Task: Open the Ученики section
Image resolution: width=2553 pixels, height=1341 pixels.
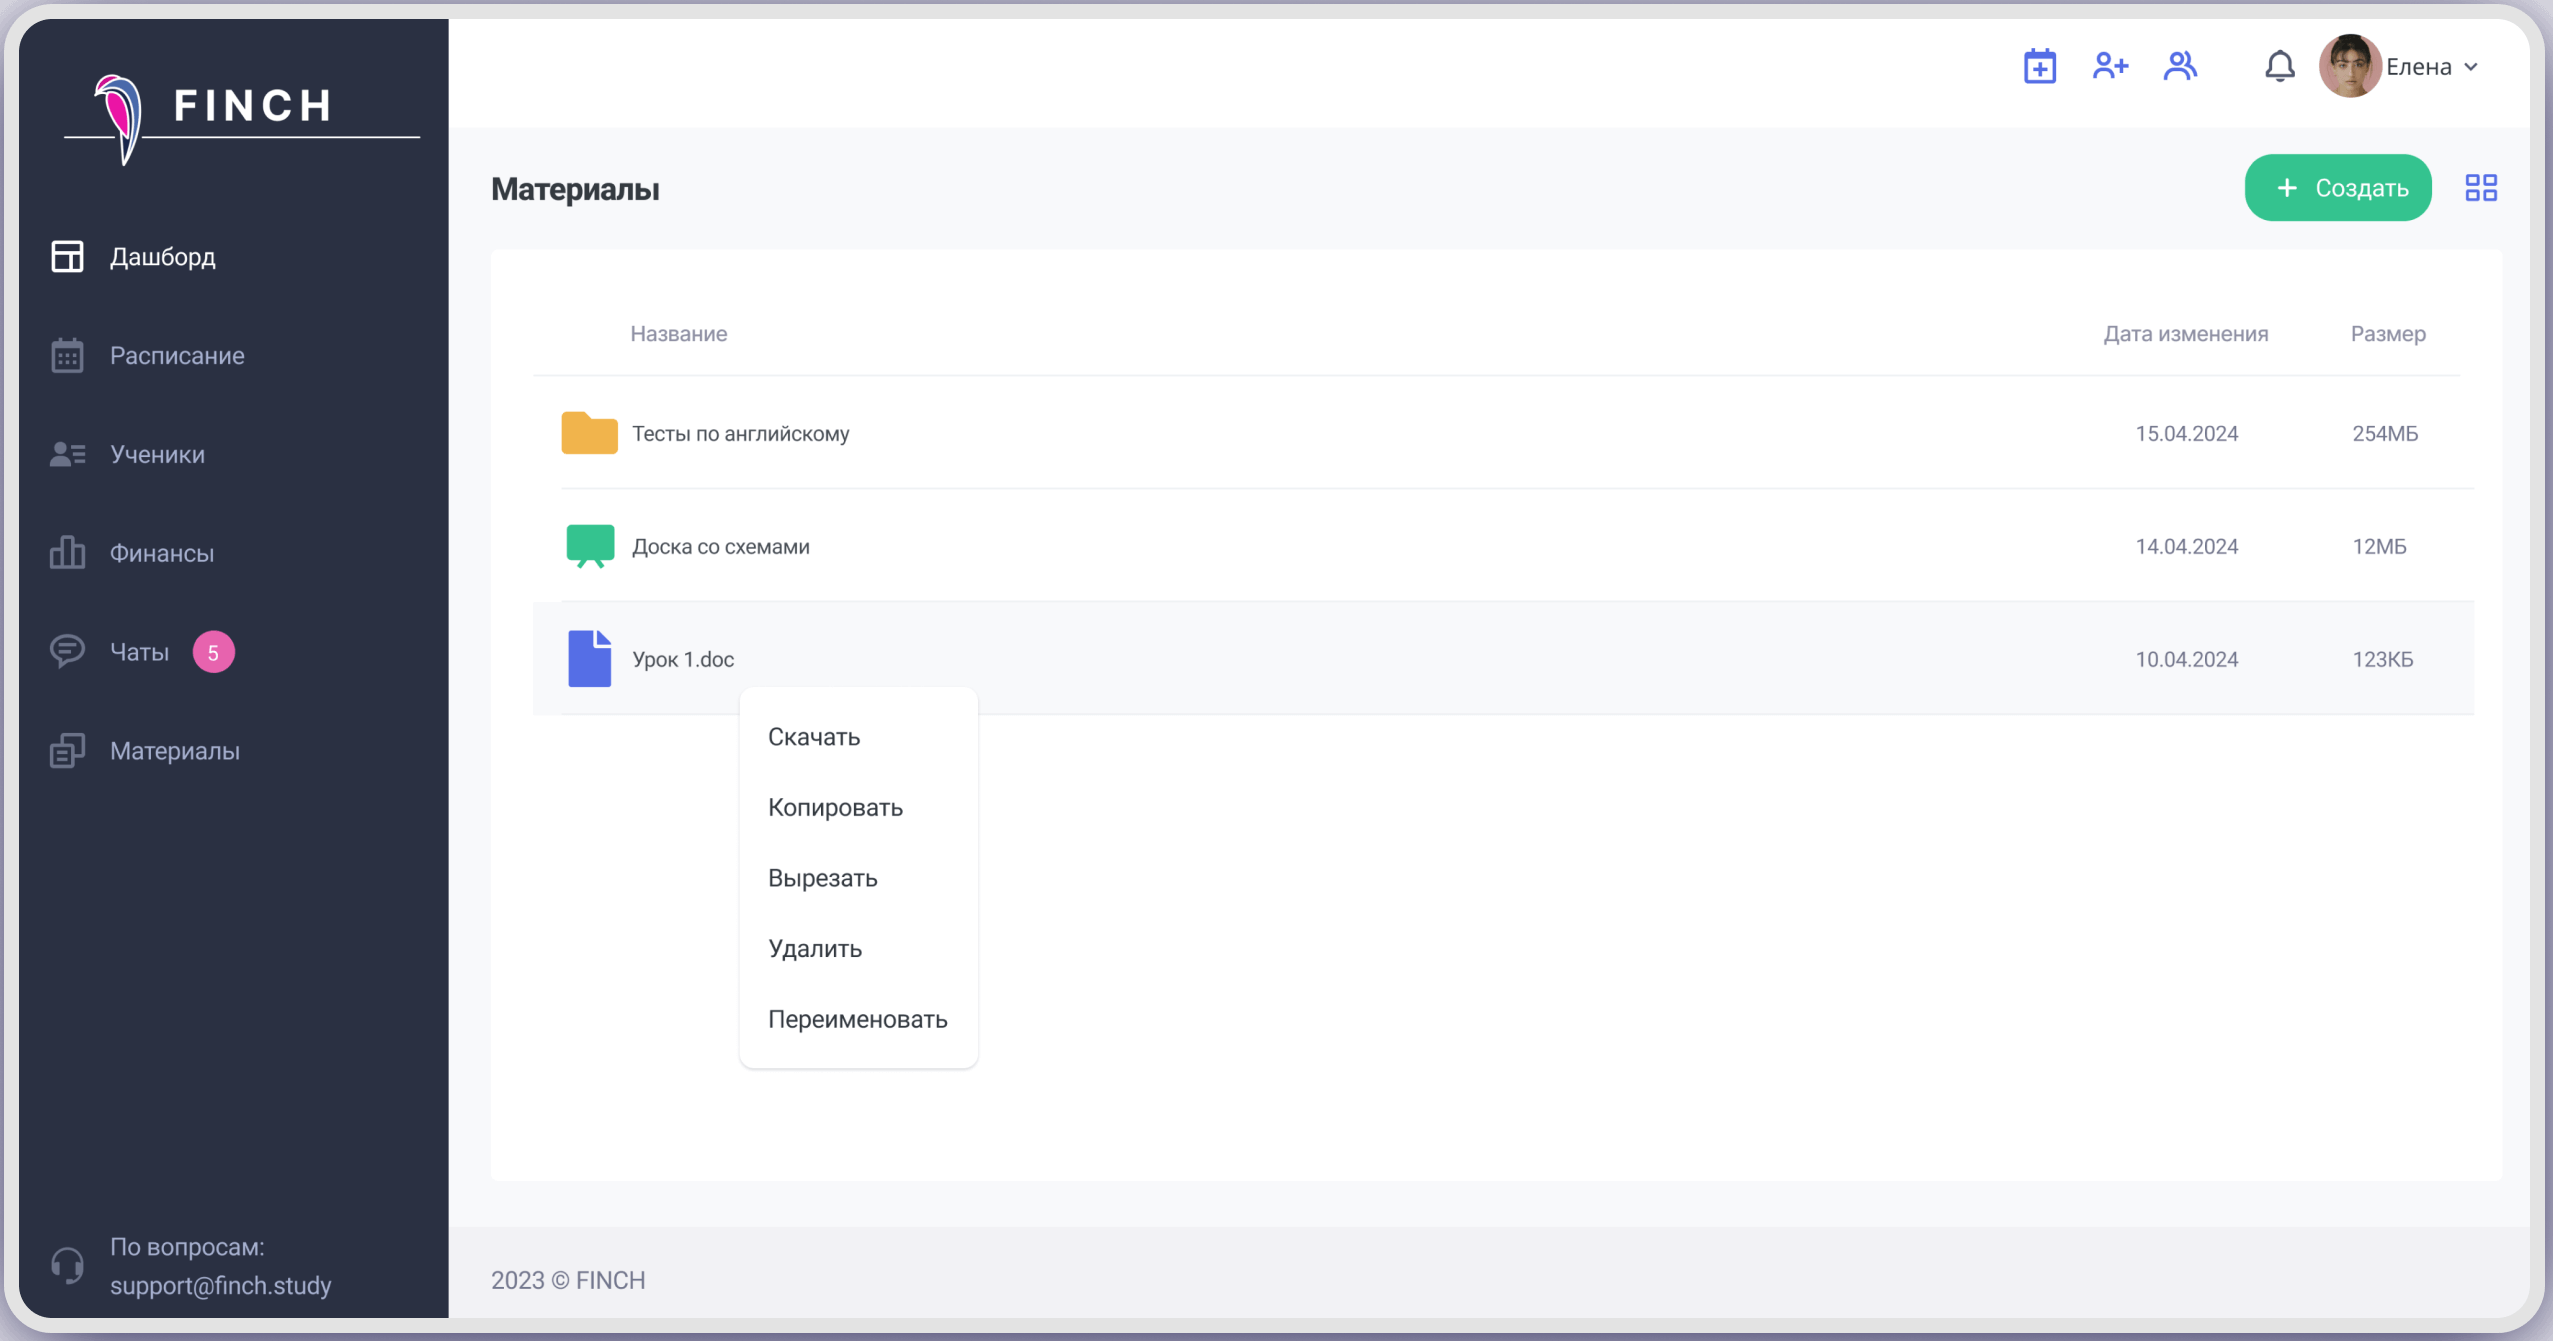Action: (157, 455)
